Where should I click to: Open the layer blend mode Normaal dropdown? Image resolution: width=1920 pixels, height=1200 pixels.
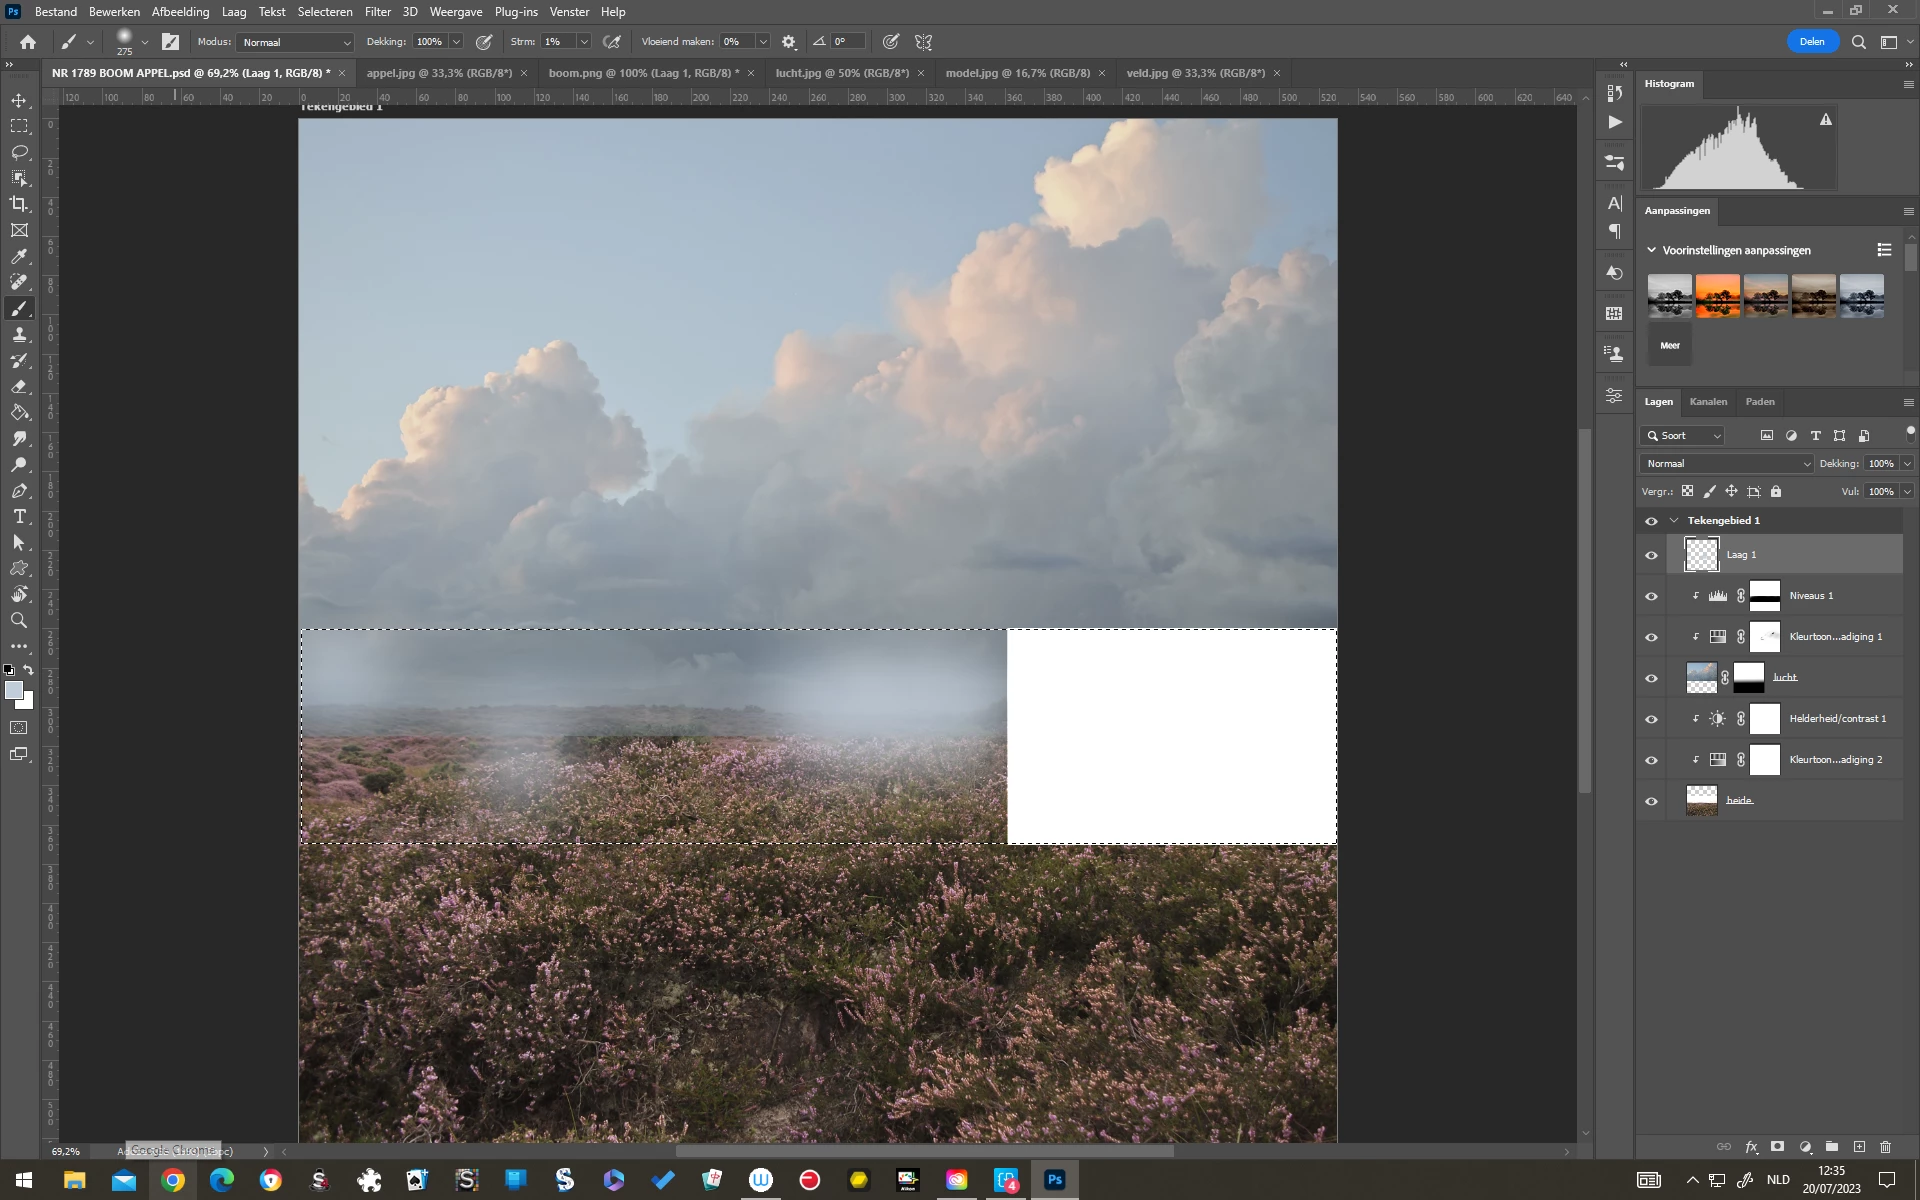coord(1727,464)
